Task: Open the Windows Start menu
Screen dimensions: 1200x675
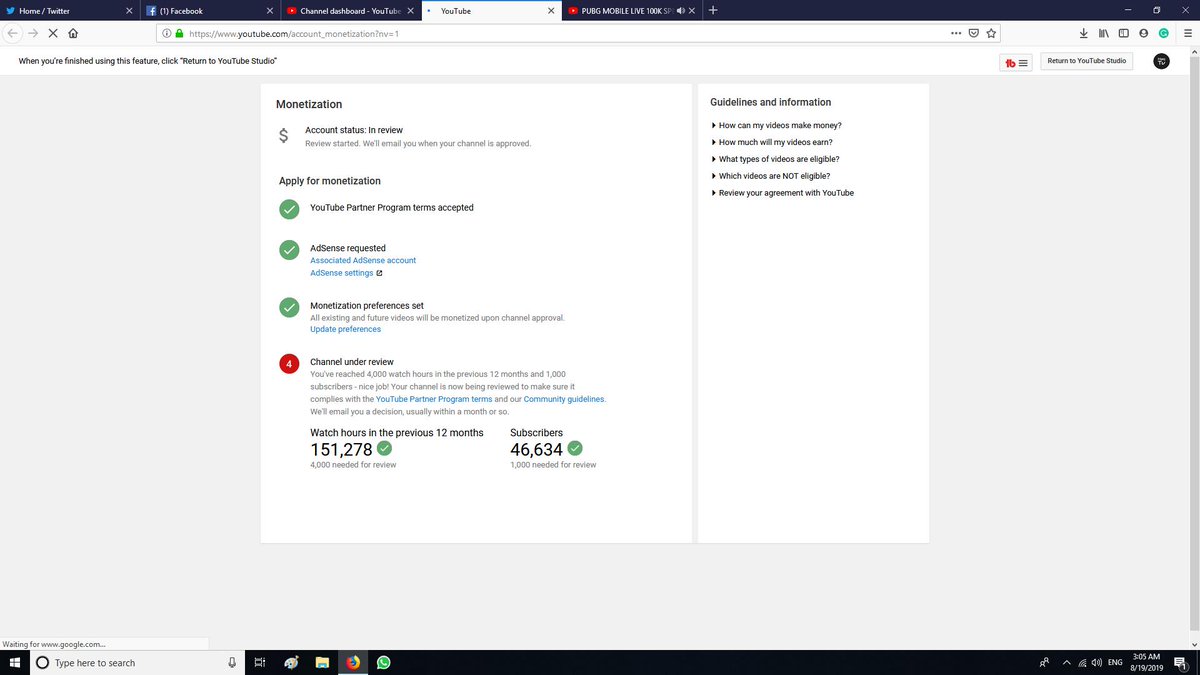Action: point(15,662)
